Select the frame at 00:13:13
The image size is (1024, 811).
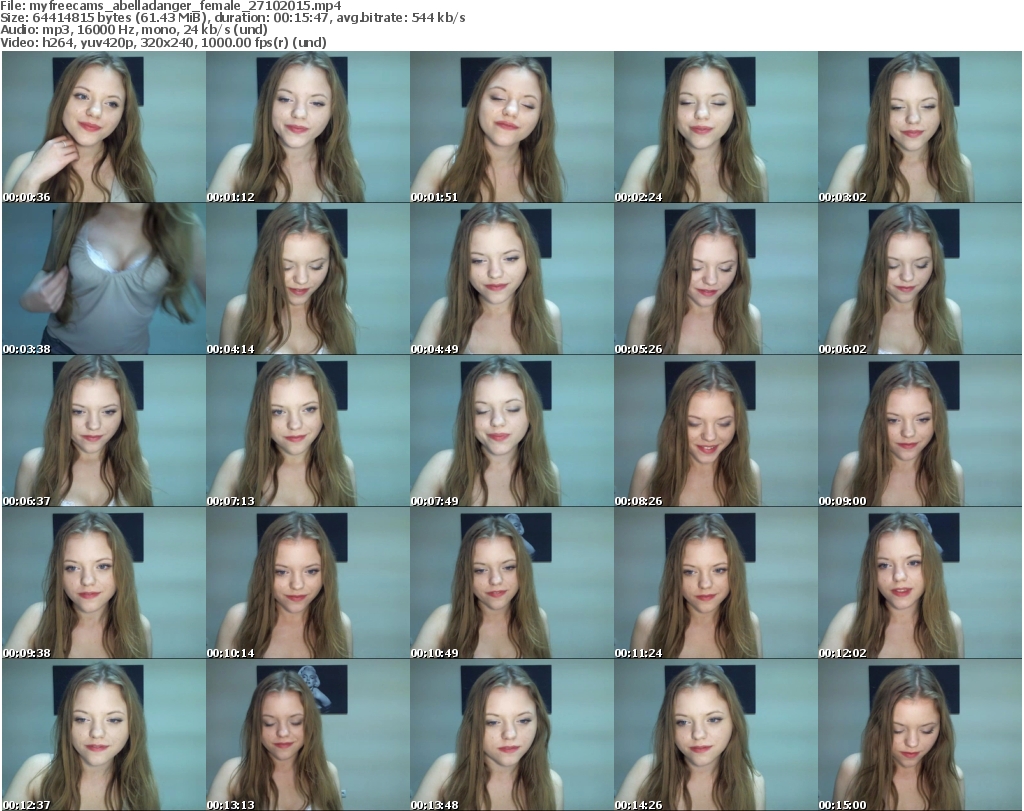pos(308,735)
